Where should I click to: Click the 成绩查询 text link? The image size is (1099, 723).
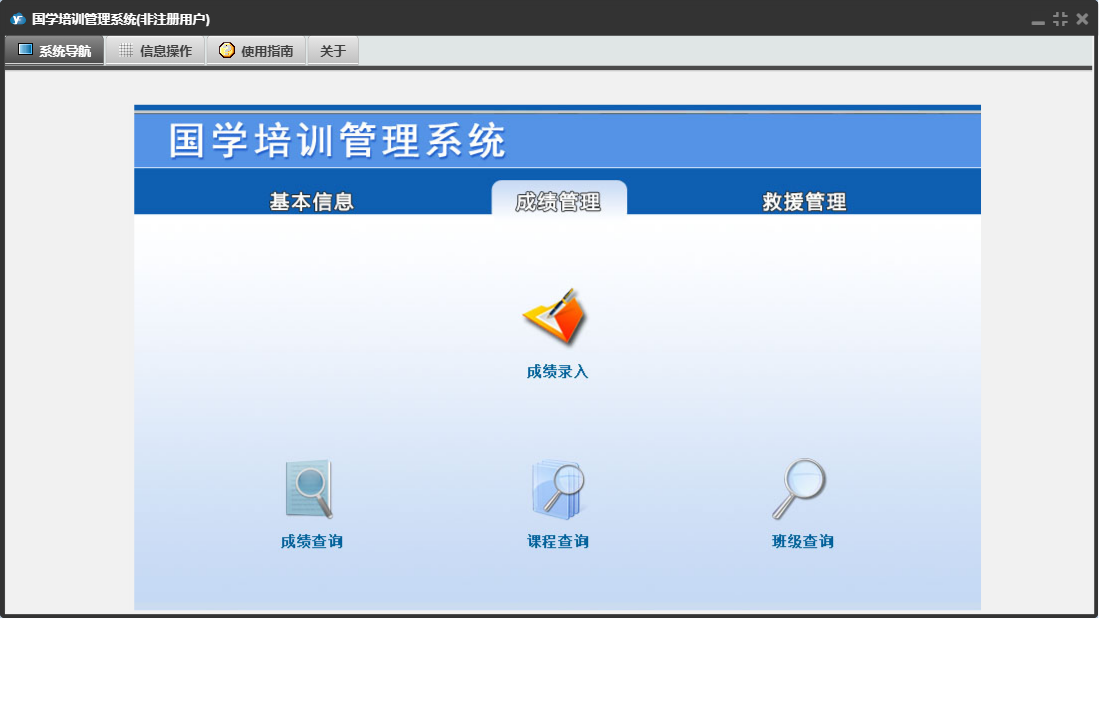coord(311,542)
